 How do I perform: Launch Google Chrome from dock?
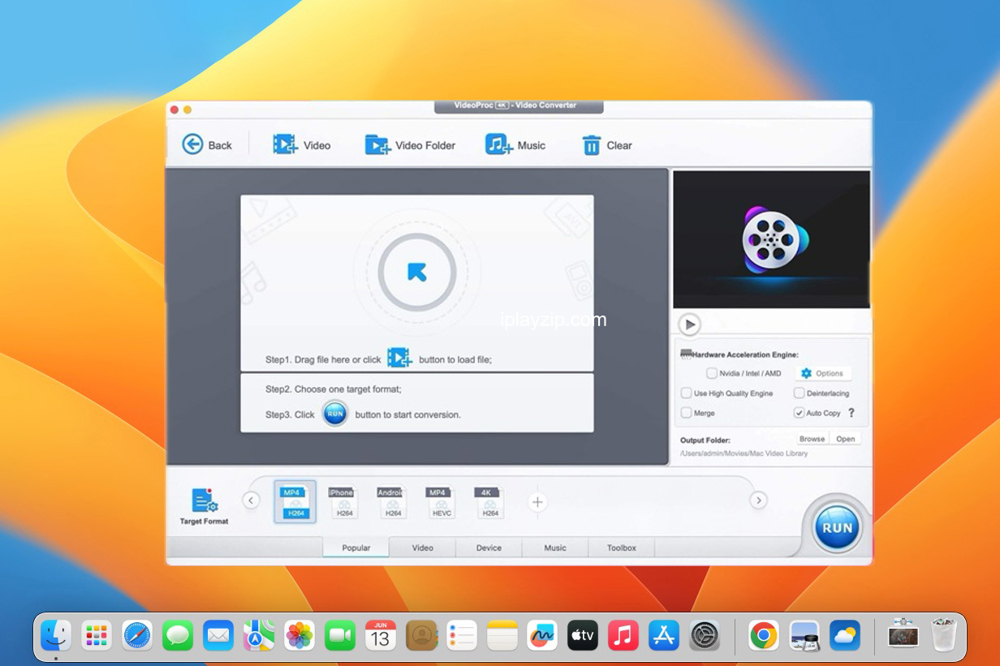pyautogui.click(x=763, y=635)
